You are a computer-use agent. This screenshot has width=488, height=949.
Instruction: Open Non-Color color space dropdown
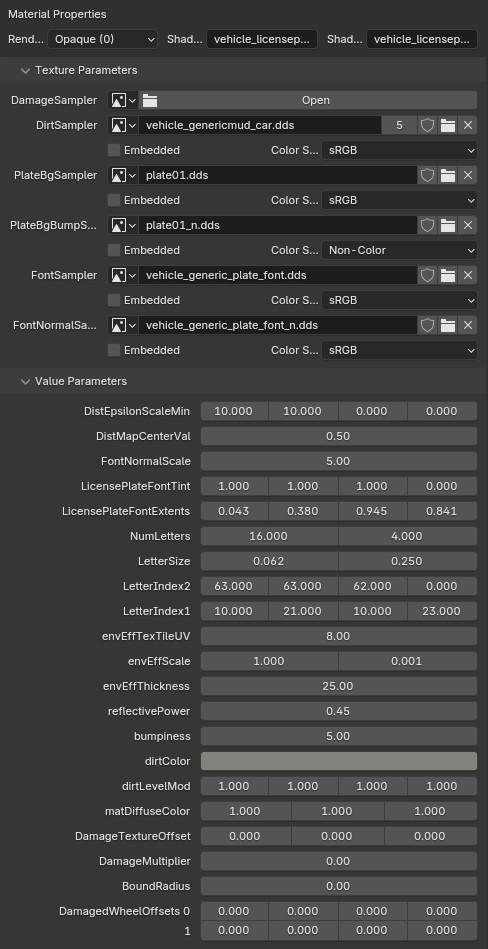[399, 250]
